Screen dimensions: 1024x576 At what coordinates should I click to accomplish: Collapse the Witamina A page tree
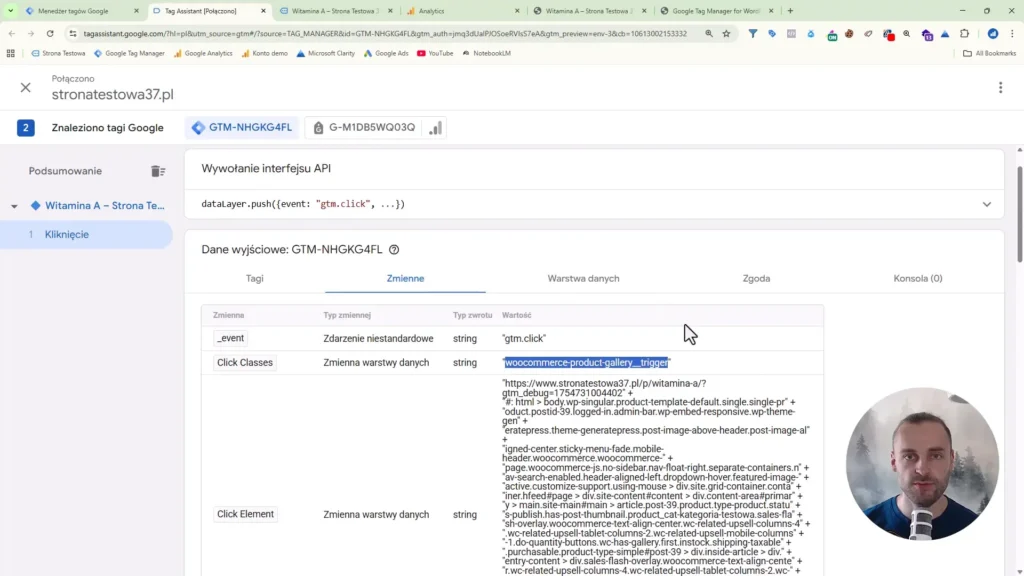pyautogui.click(x=14, y=206)
